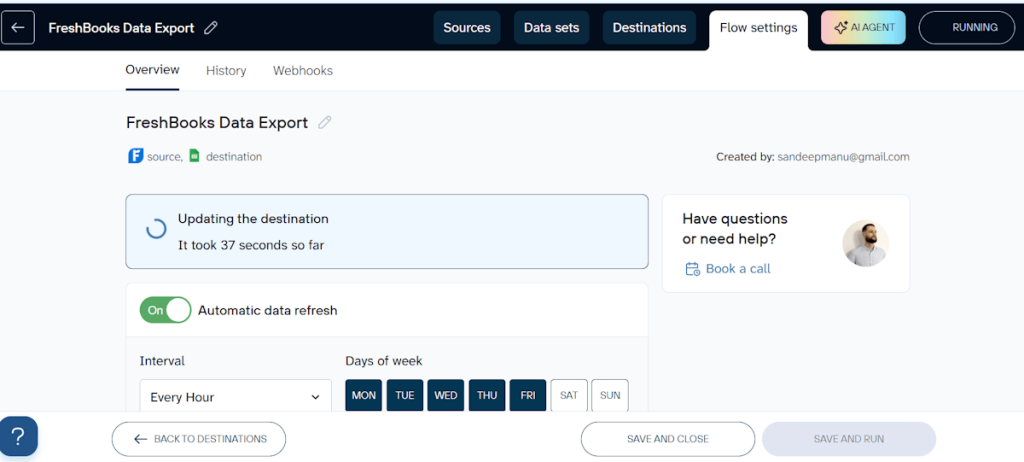The width and height of the screenshot is (1024, 462).
Task: Deselect THU in Days of week
Action: (x=487, y=395)
